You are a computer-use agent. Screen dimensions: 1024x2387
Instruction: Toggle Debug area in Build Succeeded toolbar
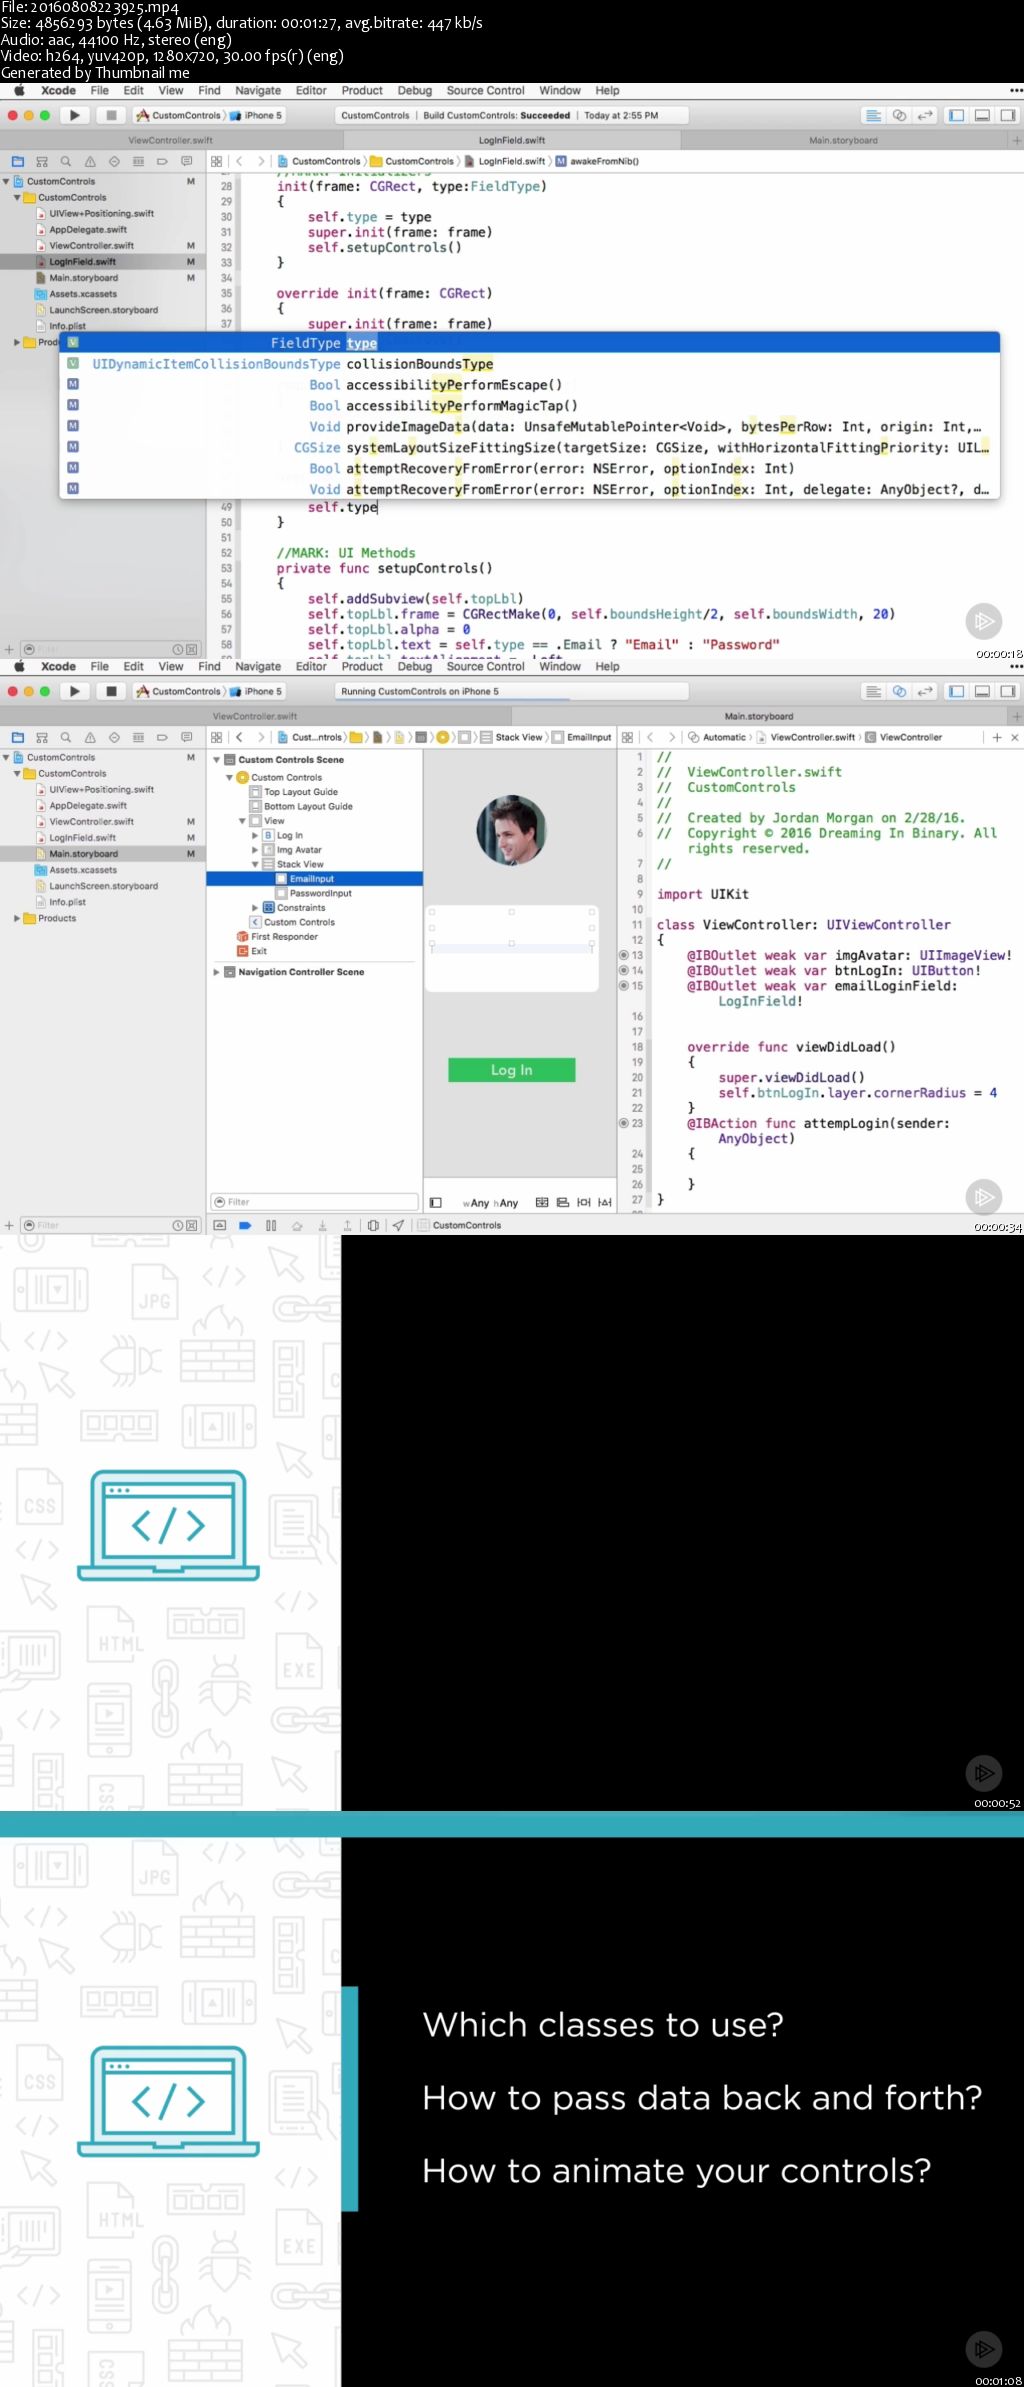point(982,115)
